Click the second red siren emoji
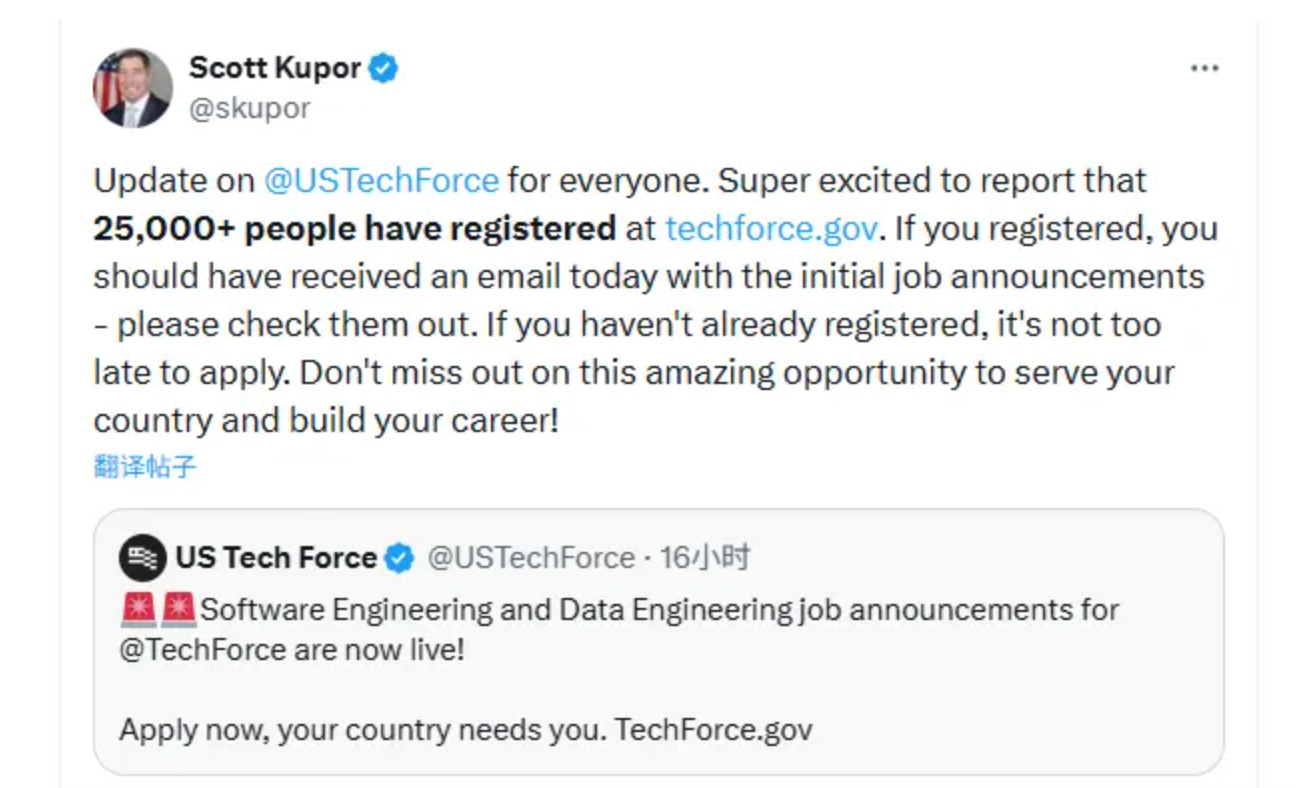Image resolution: width=1296 pixels, height=788 pixels. pyautogui.click(x=179, y=609)
